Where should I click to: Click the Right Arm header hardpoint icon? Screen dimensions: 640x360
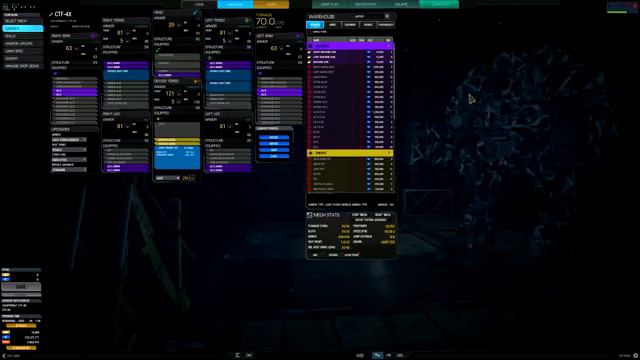pos(93,36)
